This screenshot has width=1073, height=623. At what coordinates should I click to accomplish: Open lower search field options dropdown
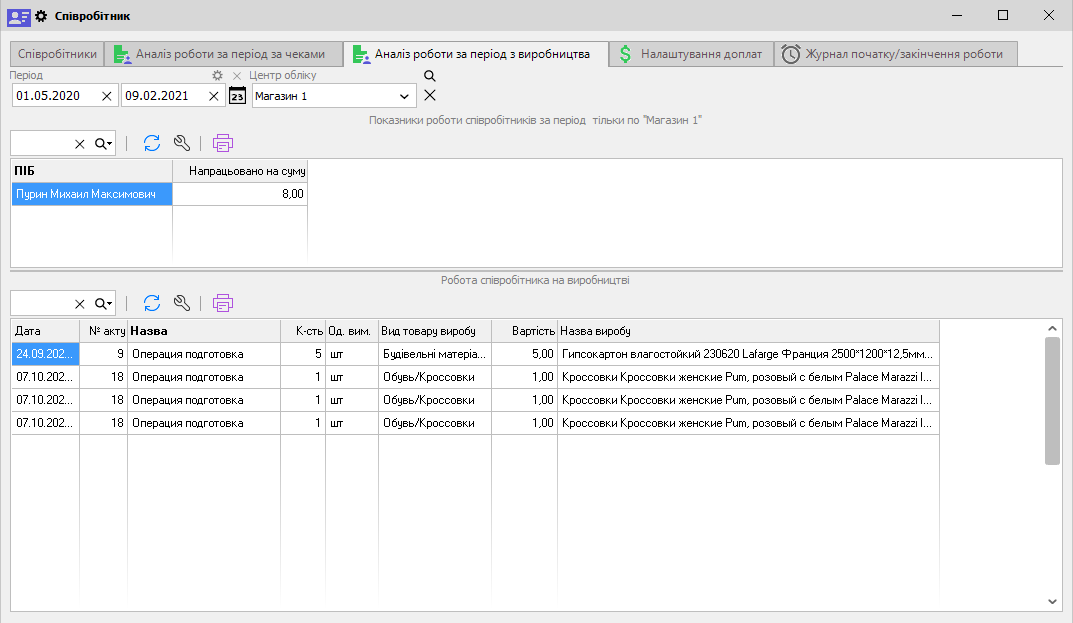104,304
